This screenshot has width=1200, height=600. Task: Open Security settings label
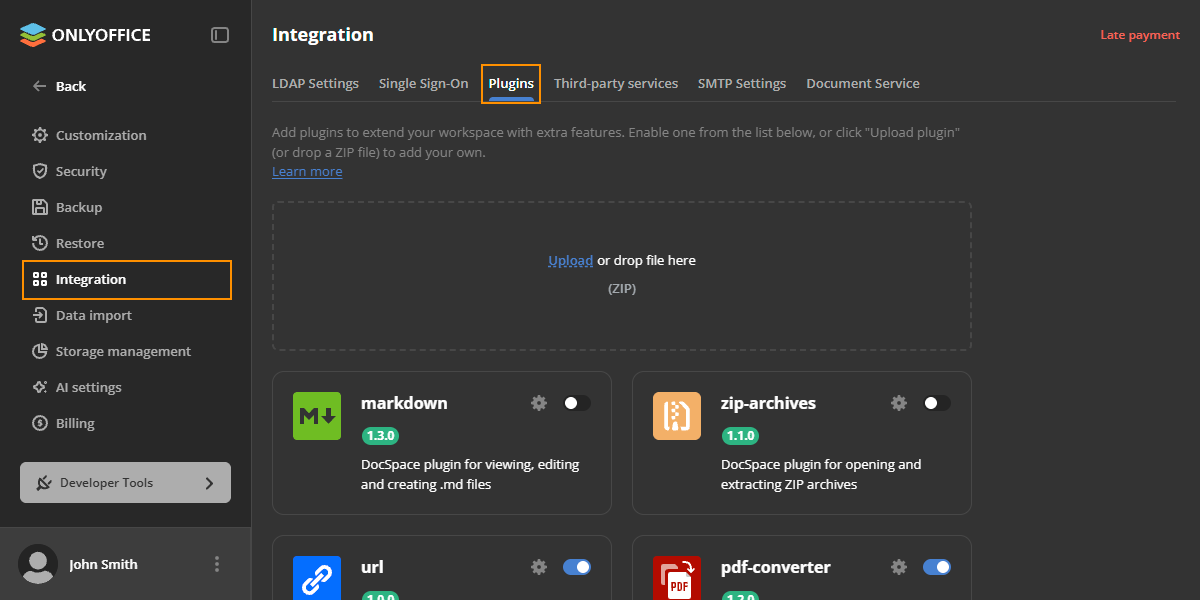(81, 171)
